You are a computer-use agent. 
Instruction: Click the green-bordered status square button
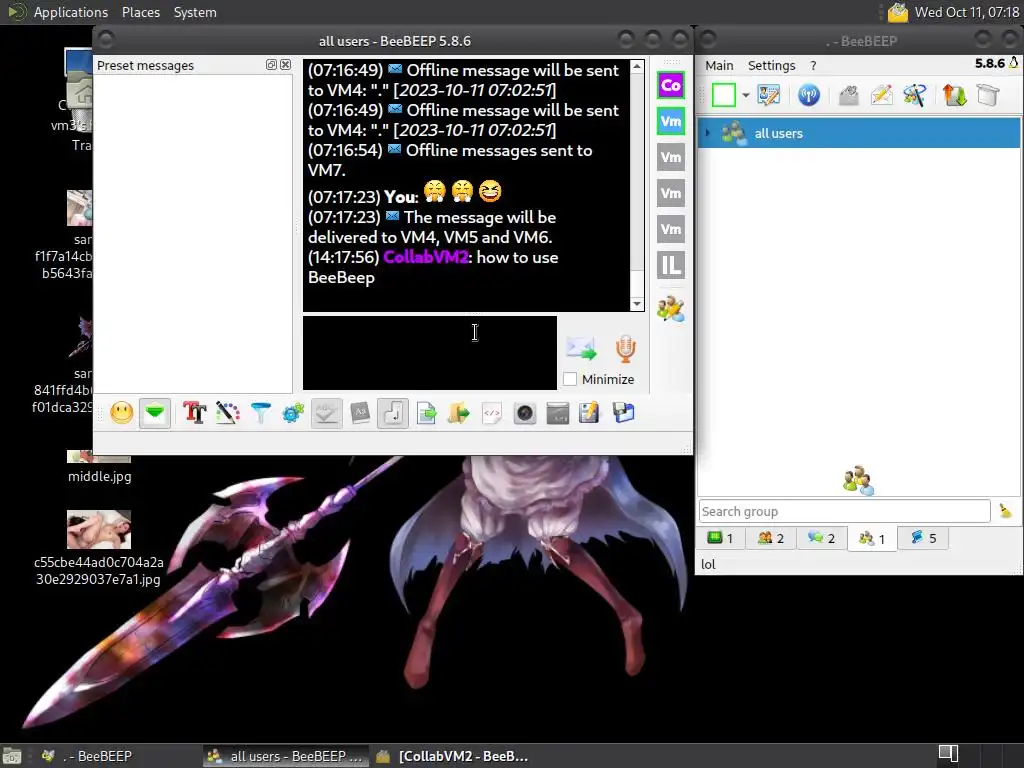coord(724,95)
